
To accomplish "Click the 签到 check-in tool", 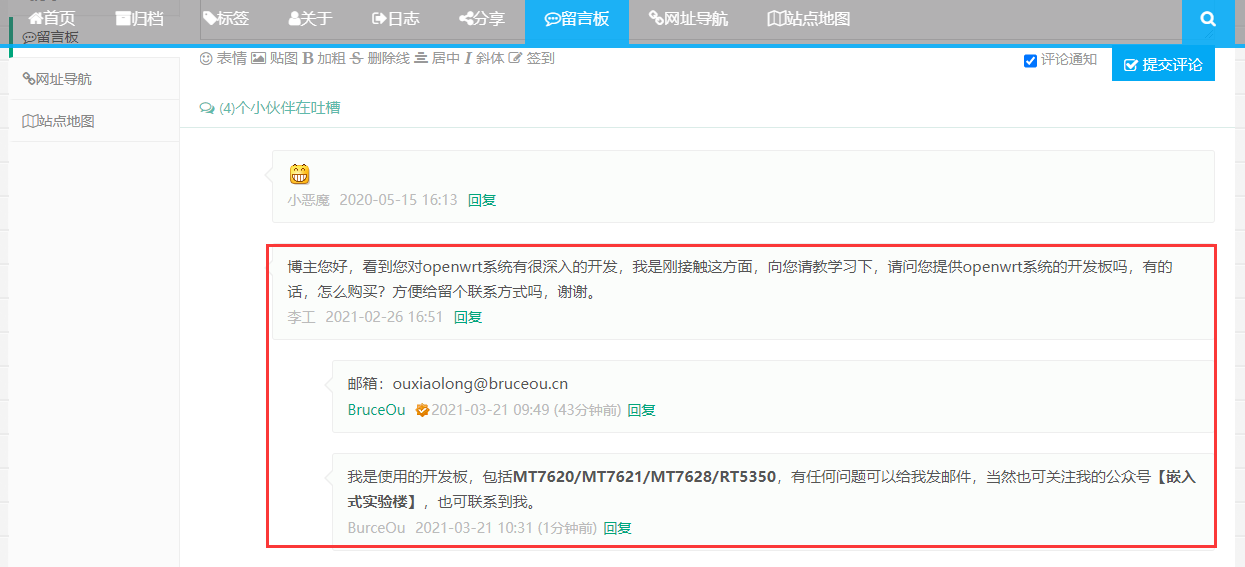I will 532,58.
